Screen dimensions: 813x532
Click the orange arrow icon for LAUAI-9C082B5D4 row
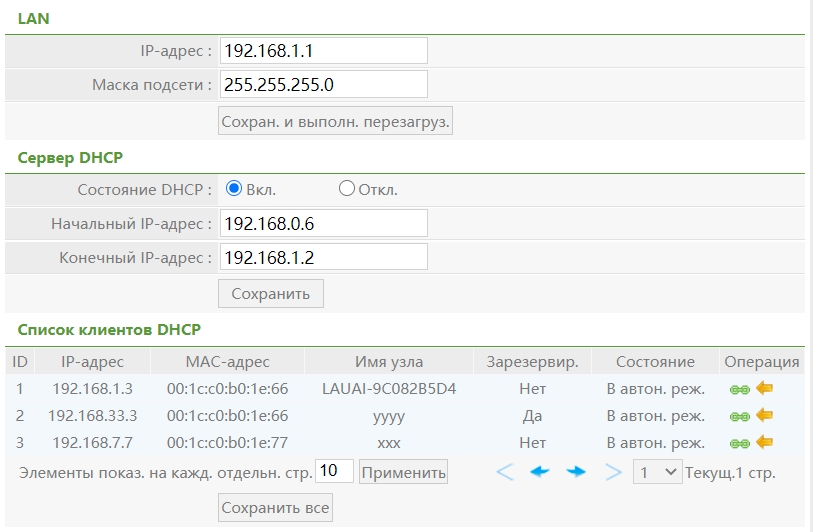(x=764, y=388)
